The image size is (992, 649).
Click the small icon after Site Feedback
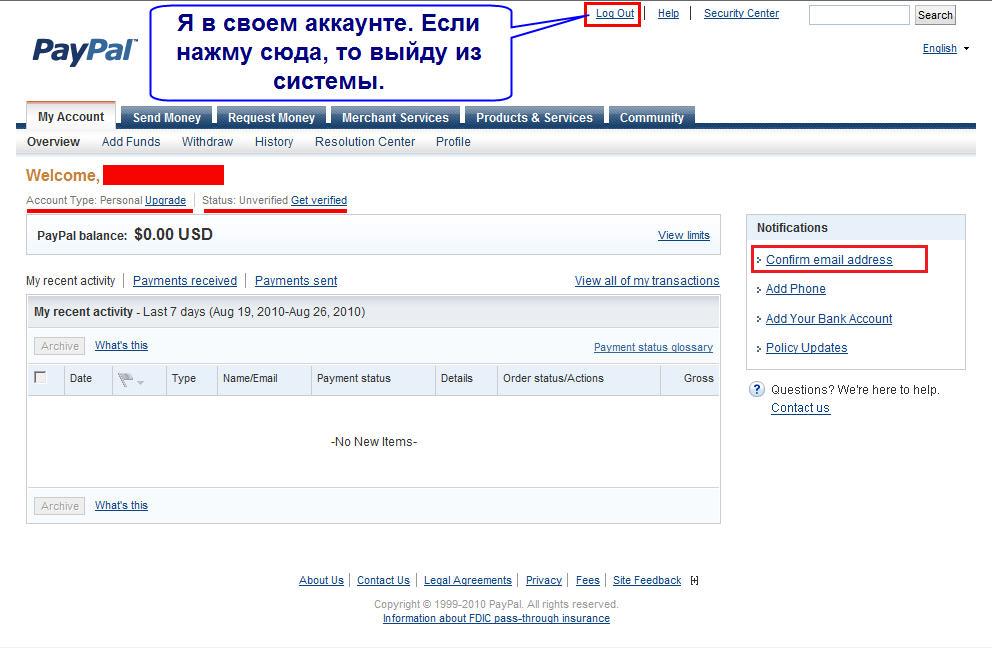click(695, 581)
